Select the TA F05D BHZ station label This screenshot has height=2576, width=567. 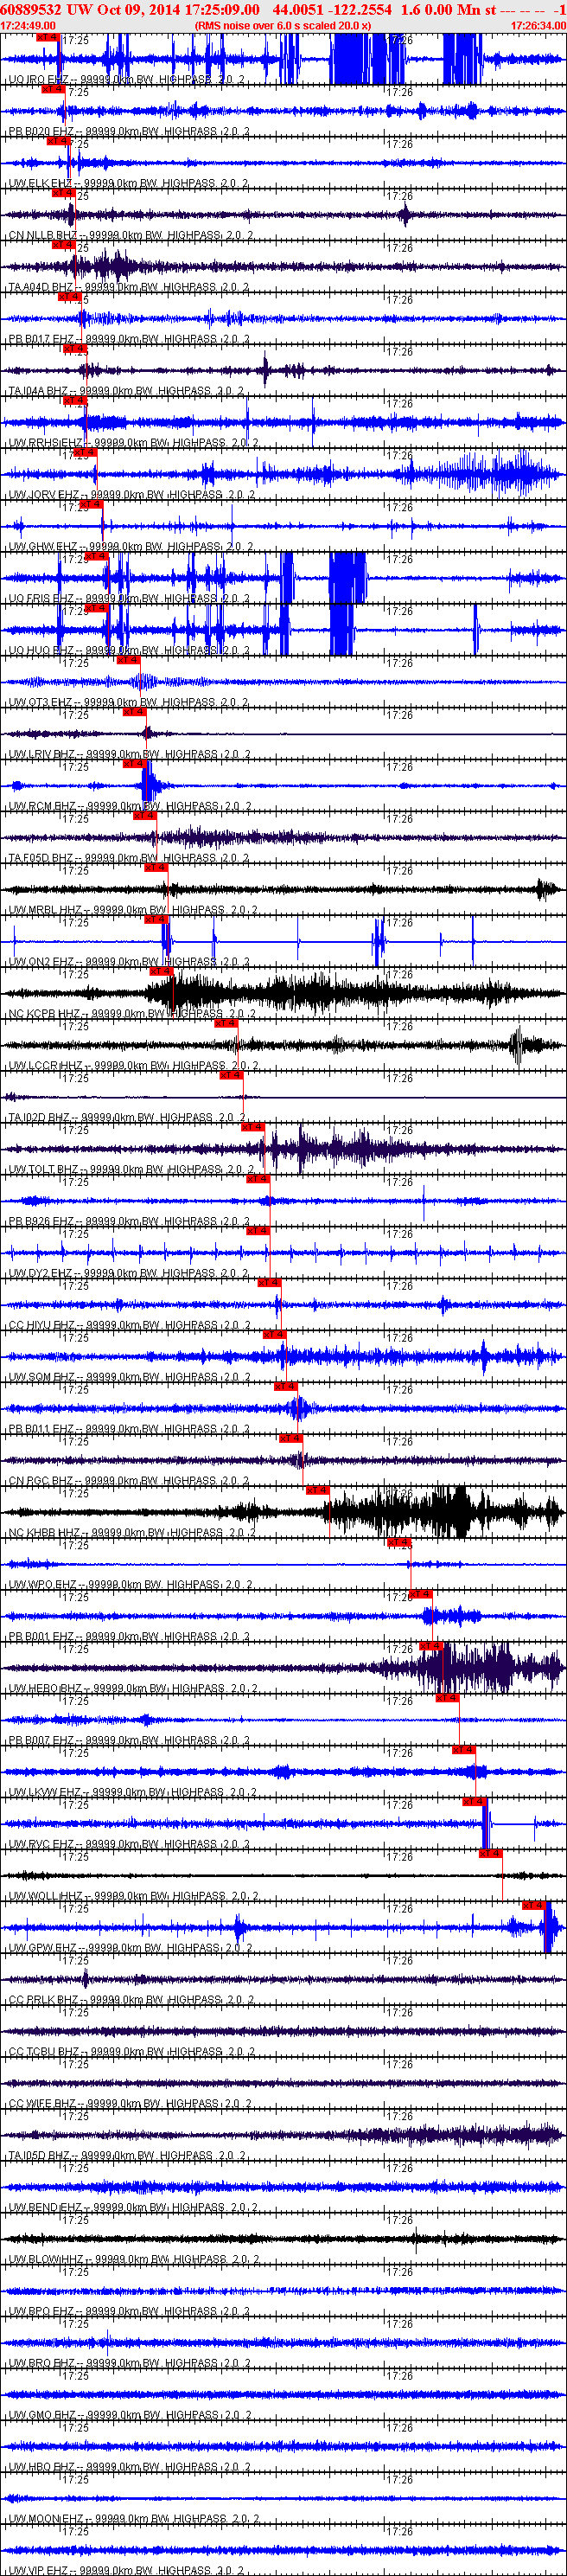pos(129,858)
